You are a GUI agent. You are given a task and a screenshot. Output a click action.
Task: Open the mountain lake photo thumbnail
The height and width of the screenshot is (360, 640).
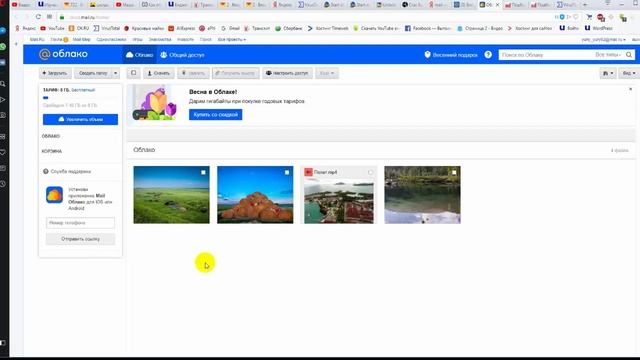422,195
